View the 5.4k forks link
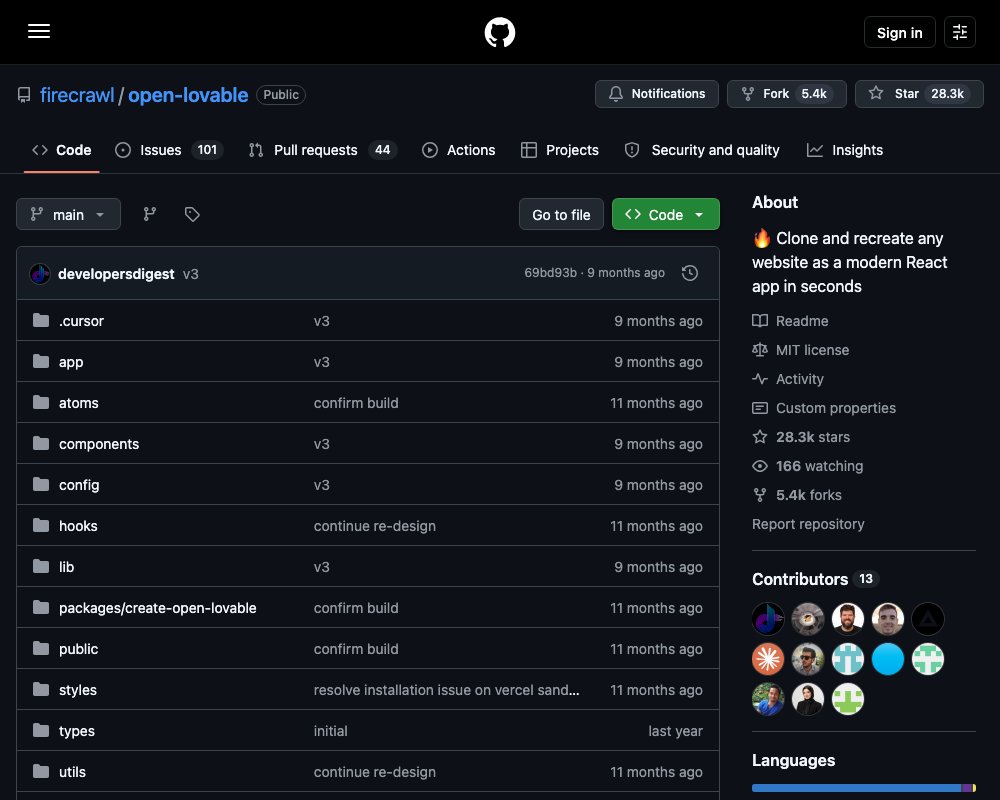The width and height of the screenshot is (1000, 800). pyautogui.click(x=797, y=495)
